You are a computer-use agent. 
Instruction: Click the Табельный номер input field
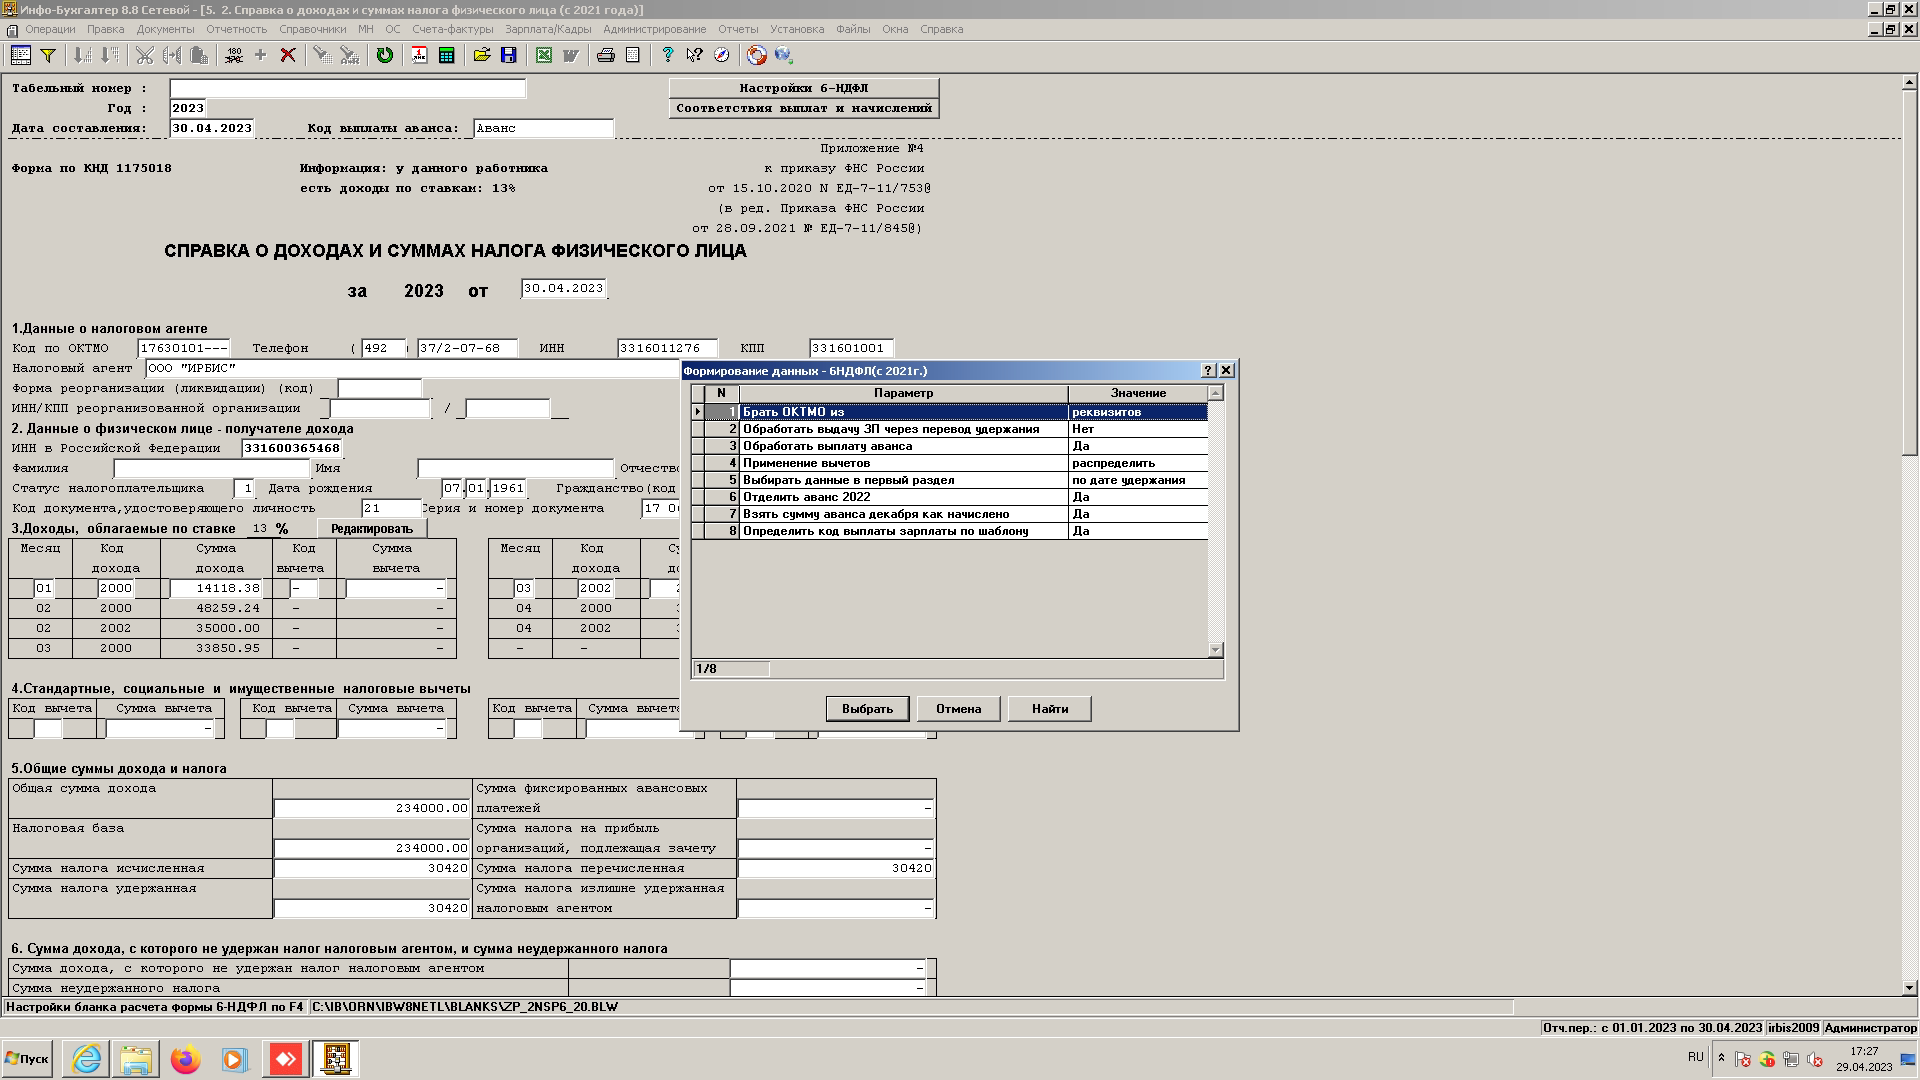pyautogui.click(x=347, y=89)
